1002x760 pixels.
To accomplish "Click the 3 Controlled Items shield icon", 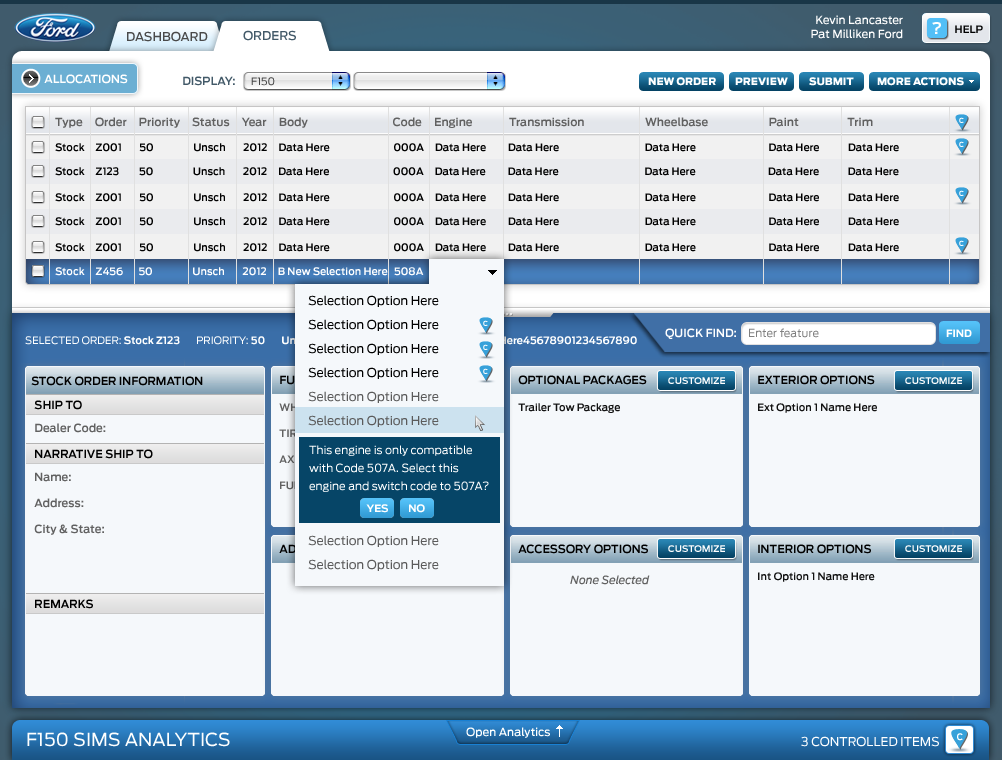I will (x=960, y=740).
